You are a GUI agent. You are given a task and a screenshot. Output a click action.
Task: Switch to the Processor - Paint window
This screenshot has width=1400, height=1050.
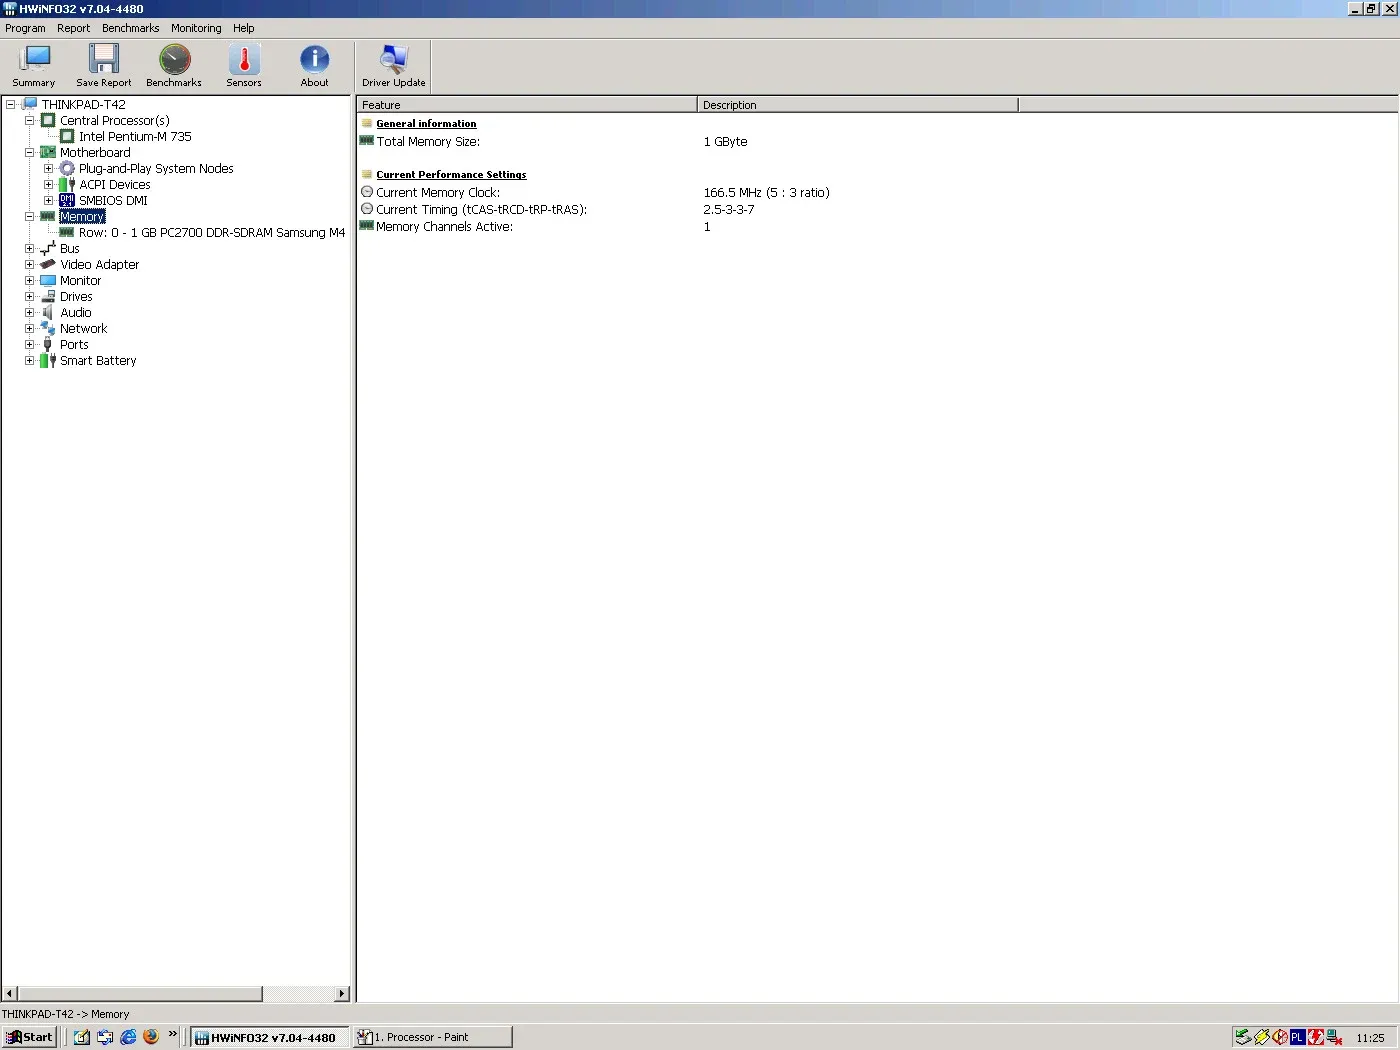(433, 1037)
